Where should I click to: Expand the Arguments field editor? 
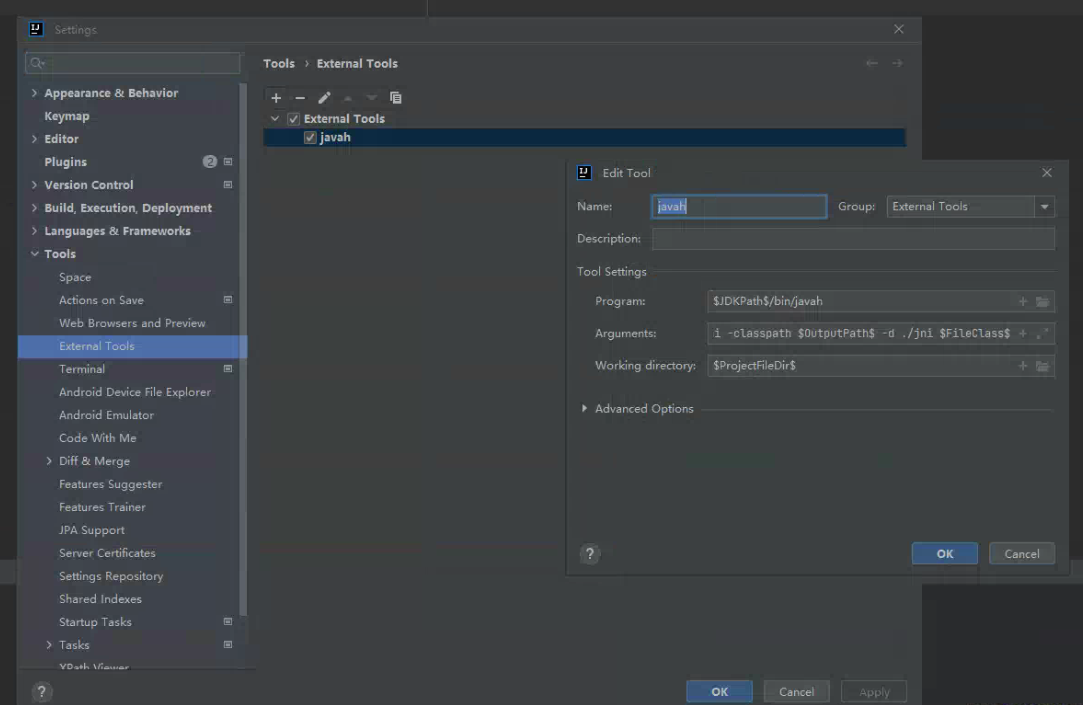click(1042, 334)
